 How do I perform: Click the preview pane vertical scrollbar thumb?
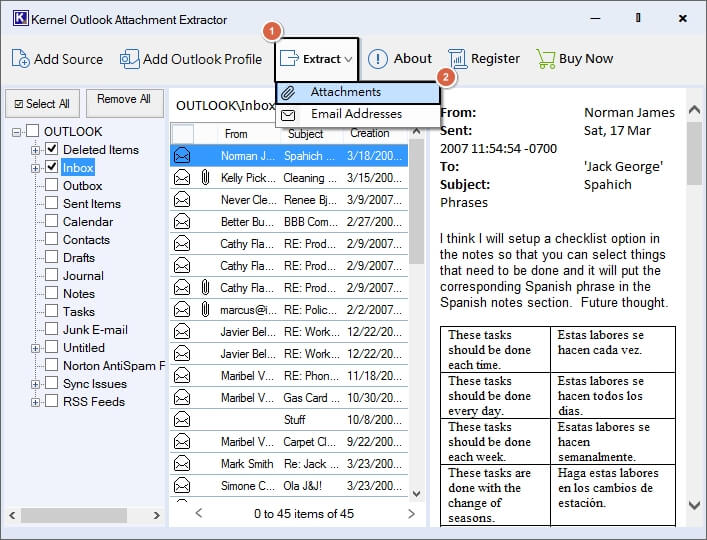695,153
